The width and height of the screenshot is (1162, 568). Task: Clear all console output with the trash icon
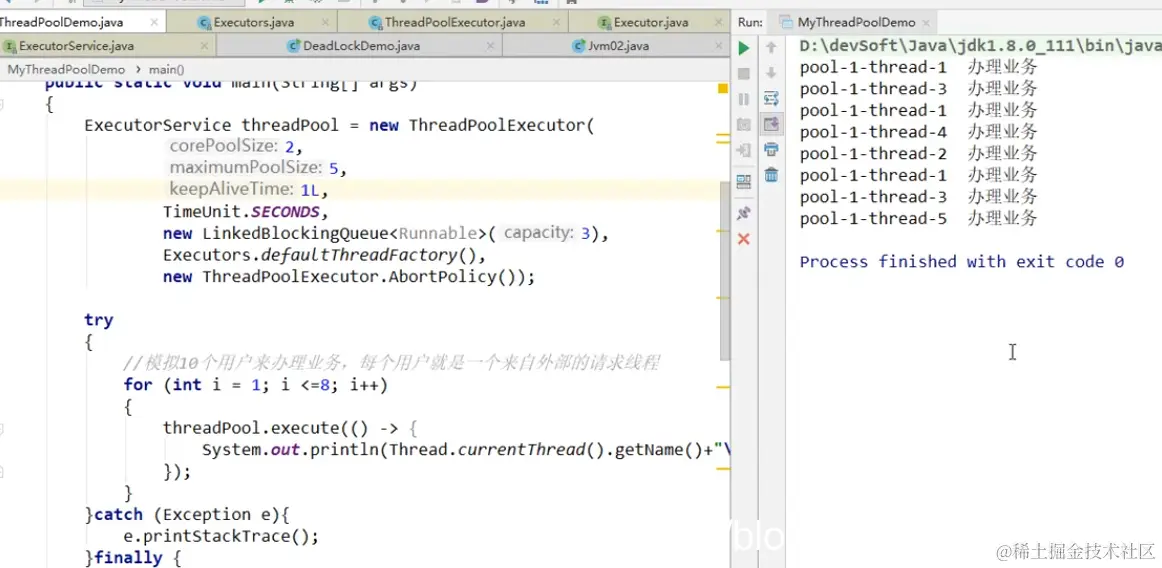pos(771,175)
